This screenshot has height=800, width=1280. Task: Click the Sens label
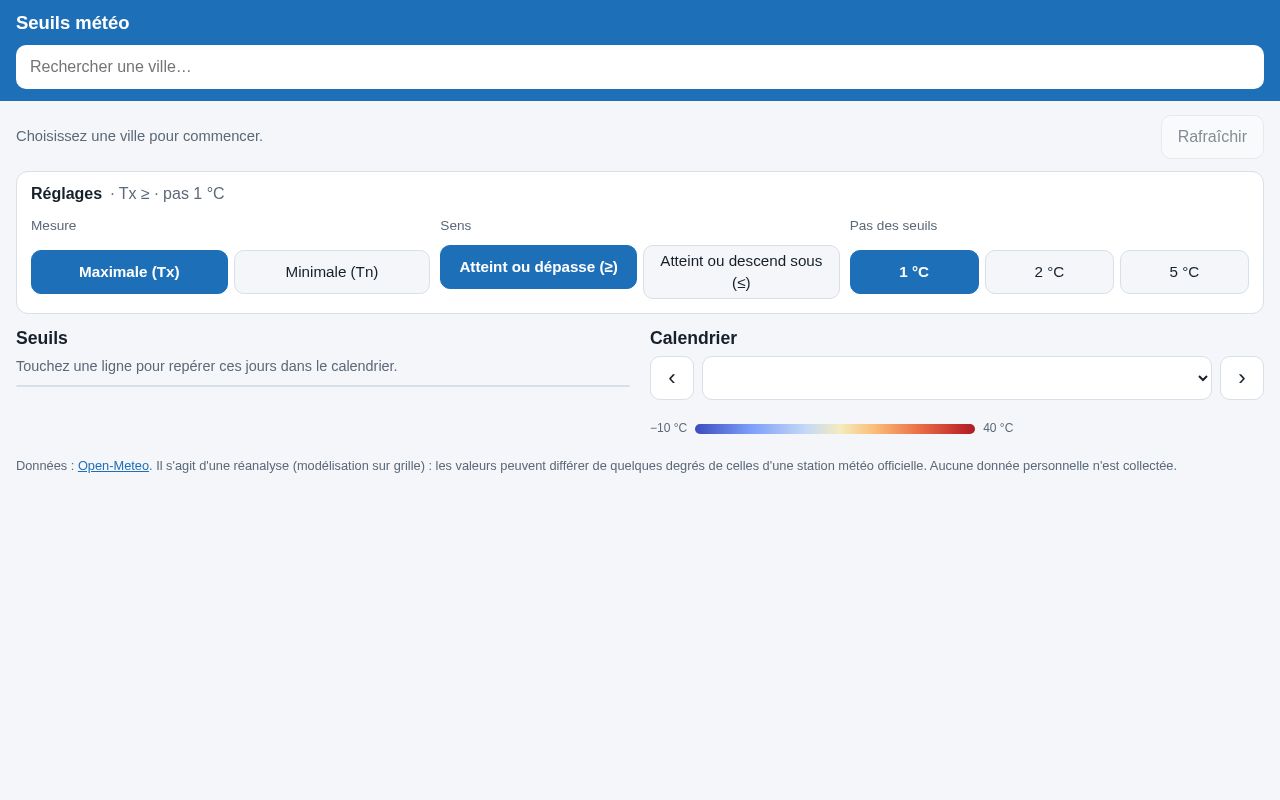456,226
